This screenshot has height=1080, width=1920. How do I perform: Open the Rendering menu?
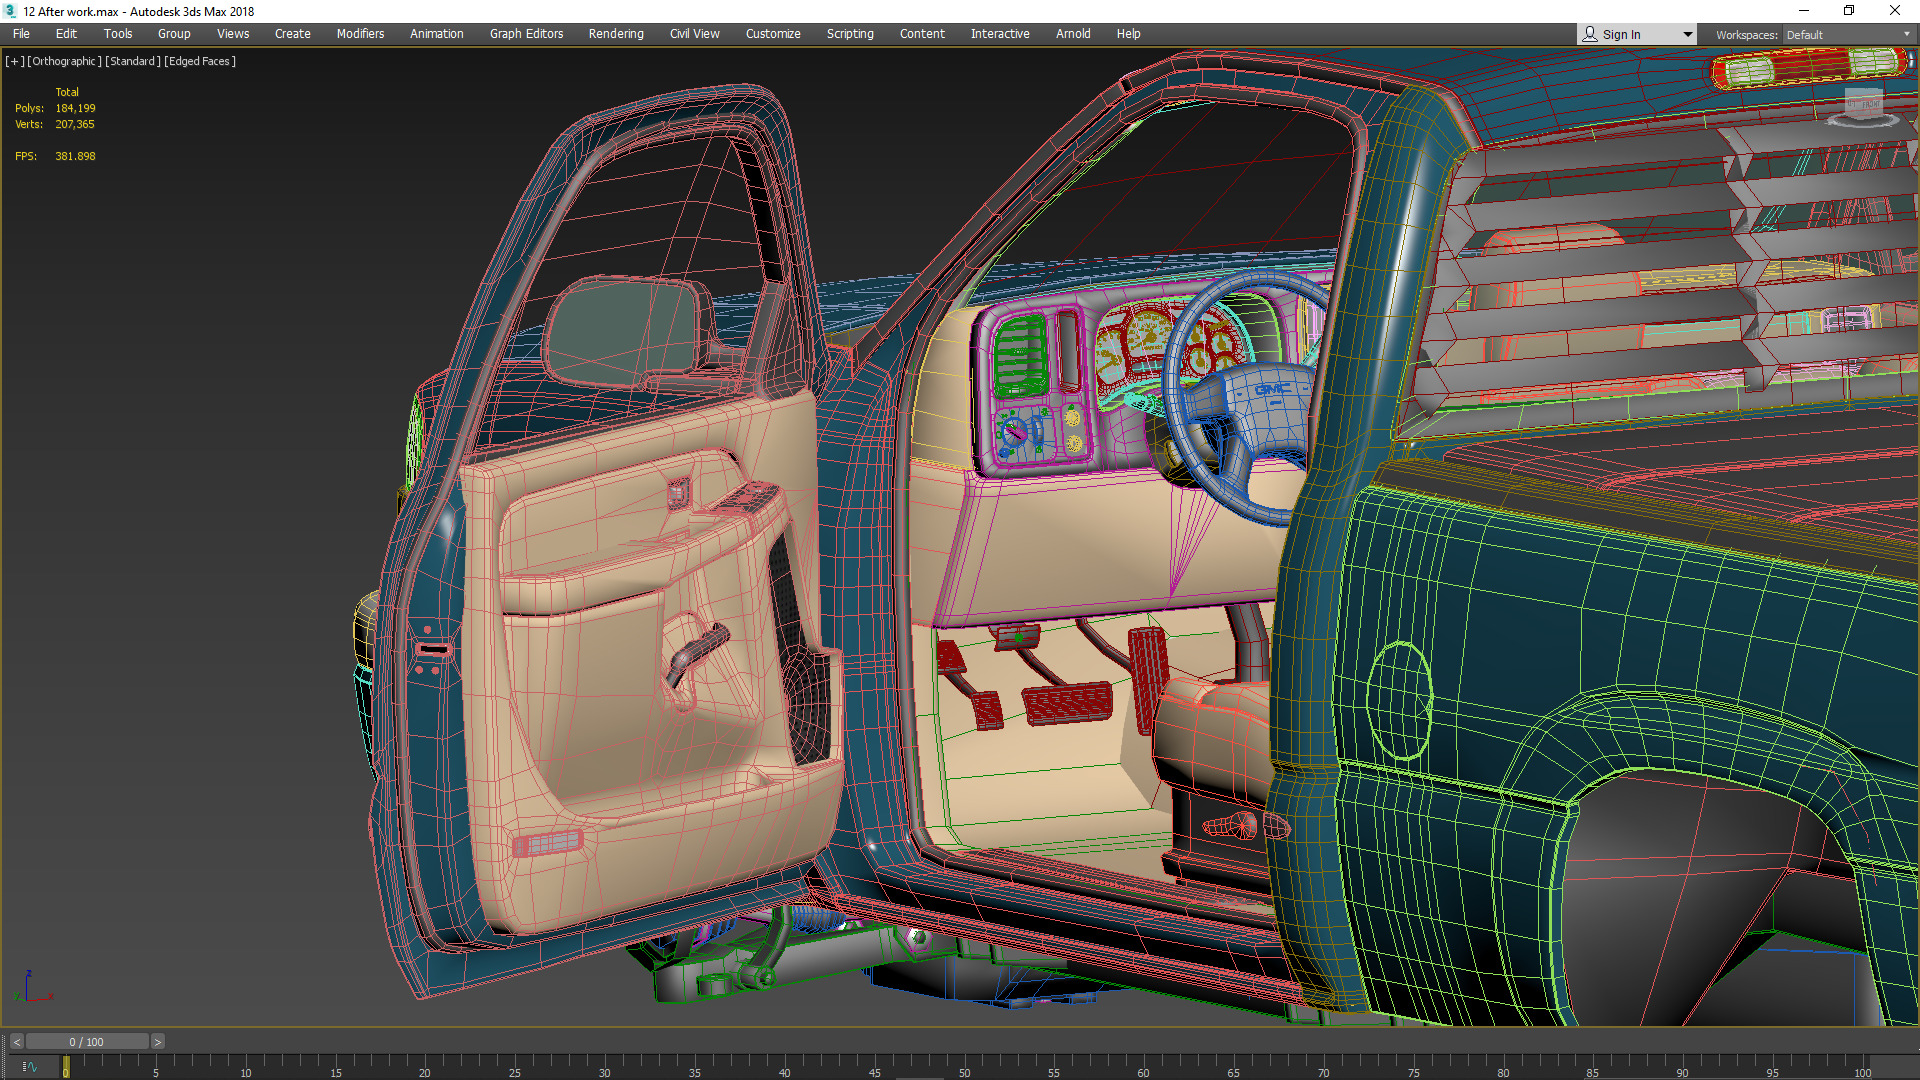tap(616, 34)
